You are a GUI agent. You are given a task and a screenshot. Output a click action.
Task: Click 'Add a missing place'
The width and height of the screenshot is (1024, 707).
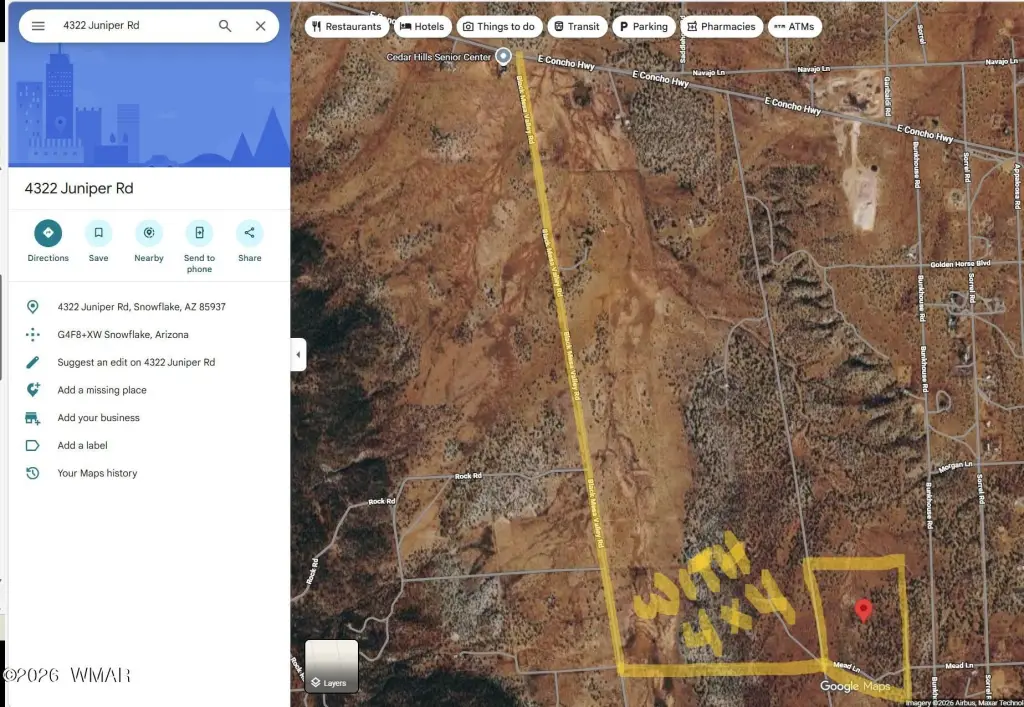102,390
